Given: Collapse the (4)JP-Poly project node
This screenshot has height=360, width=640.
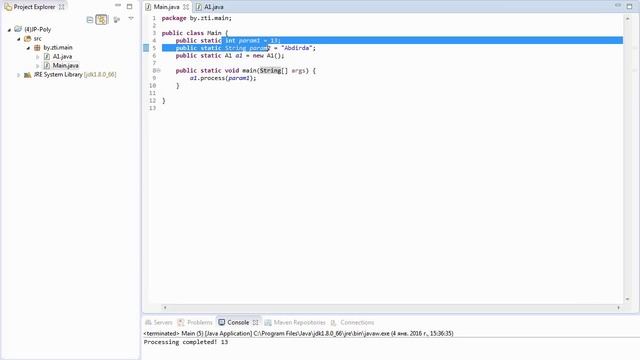Looking at the screenshot, I should click(9, 30).
